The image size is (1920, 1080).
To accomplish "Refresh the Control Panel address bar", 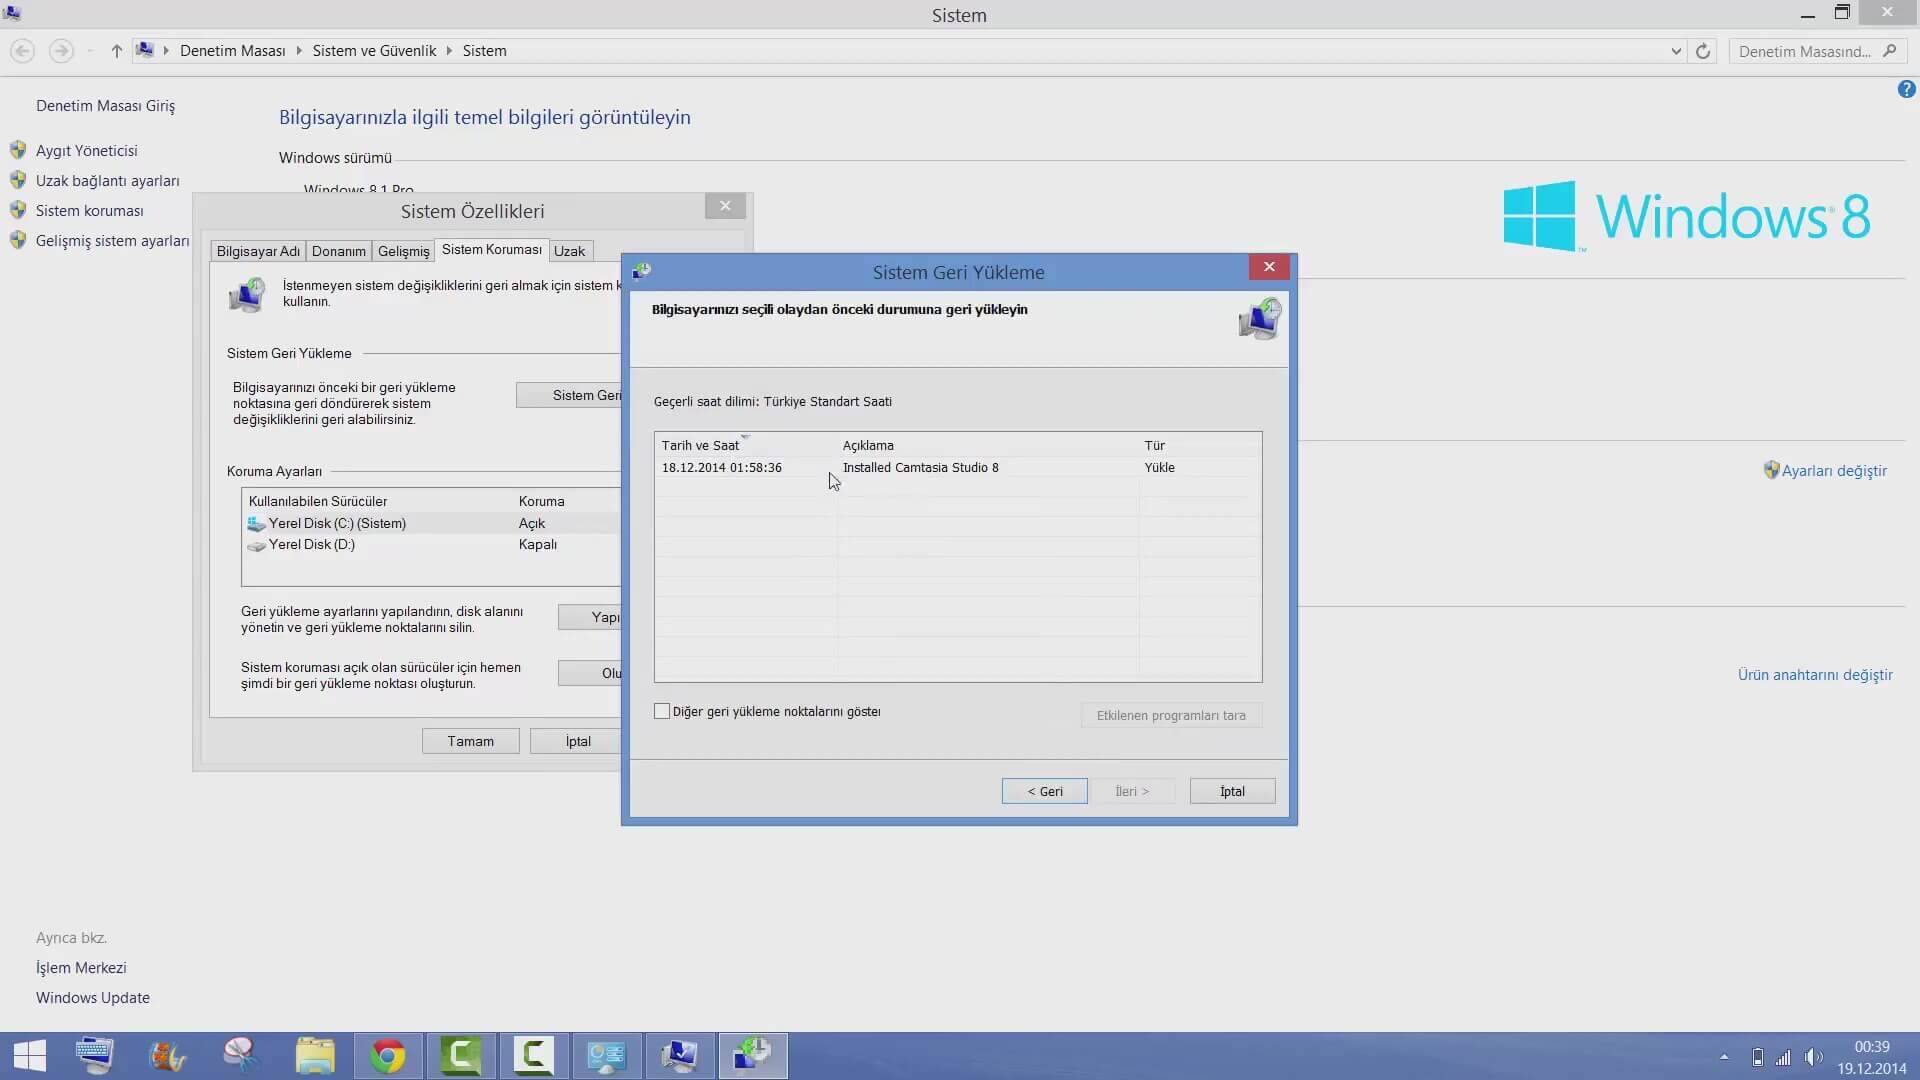I will tap(1703, 51).
